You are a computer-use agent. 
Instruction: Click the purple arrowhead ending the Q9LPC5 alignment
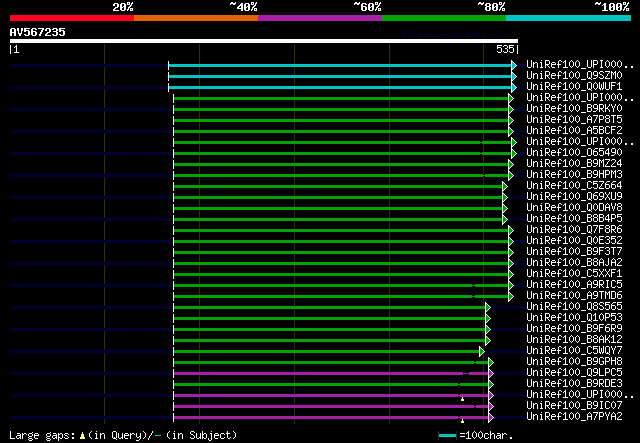click(491, 374)
